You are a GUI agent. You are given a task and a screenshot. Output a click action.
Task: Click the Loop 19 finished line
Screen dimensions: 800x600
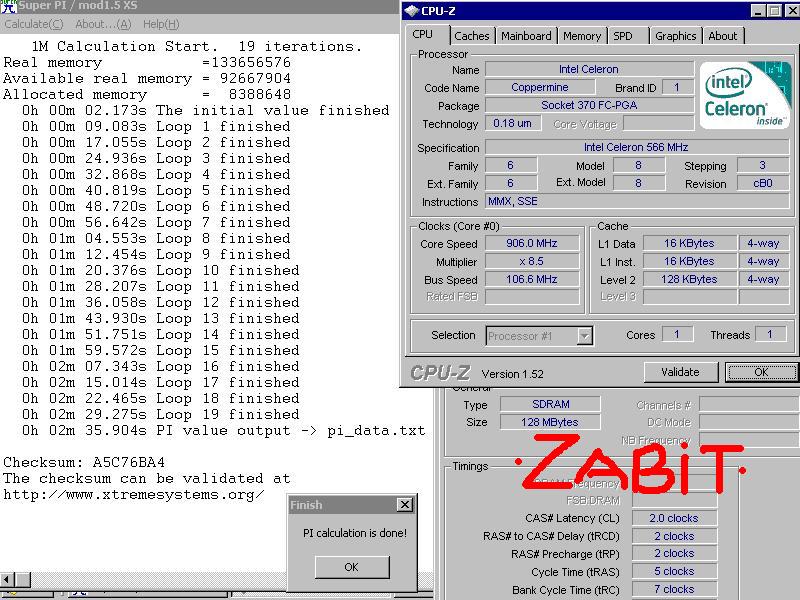coord(161,414)
